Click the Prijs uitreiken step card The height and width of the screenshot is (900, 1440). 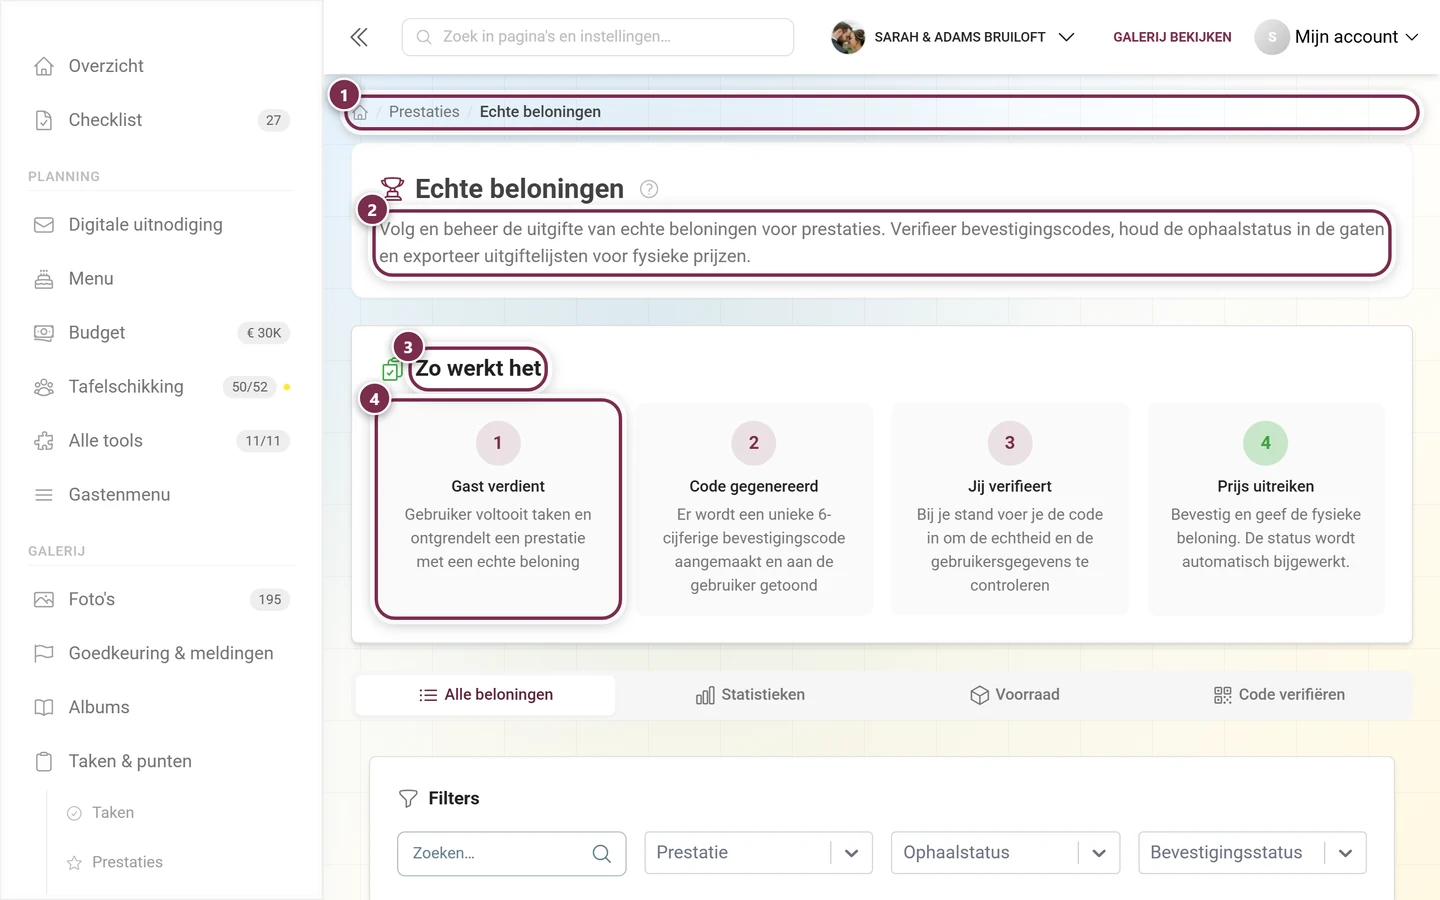1266,509
